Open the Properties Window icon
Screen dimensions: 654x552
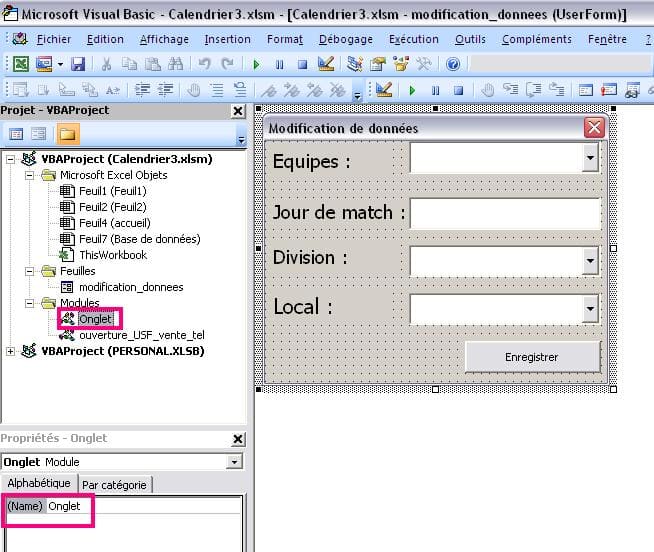tap(378, 64)
